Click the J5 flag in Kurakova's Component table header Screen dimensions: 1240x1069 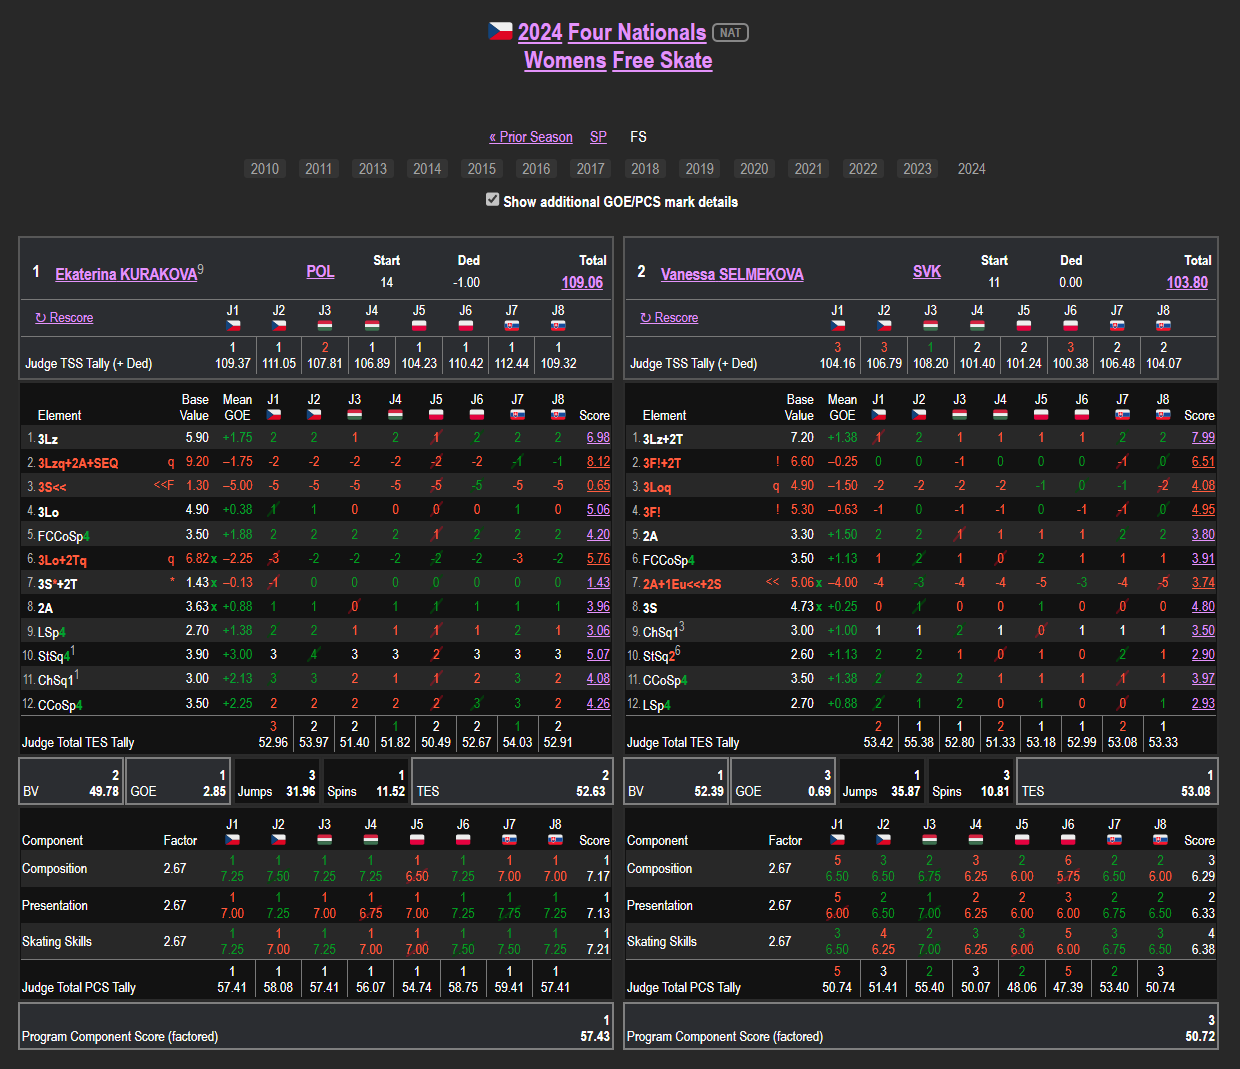pos(417,840)
